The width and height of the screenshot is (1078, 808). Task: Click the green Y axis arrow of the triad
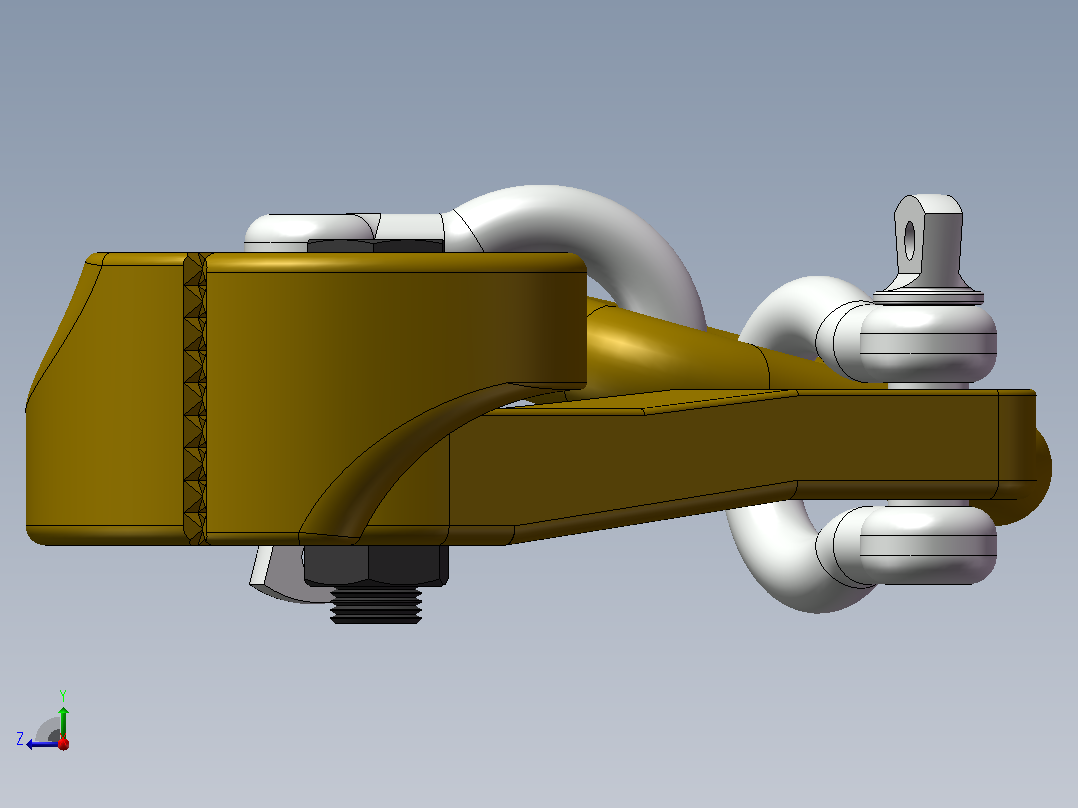63,720
